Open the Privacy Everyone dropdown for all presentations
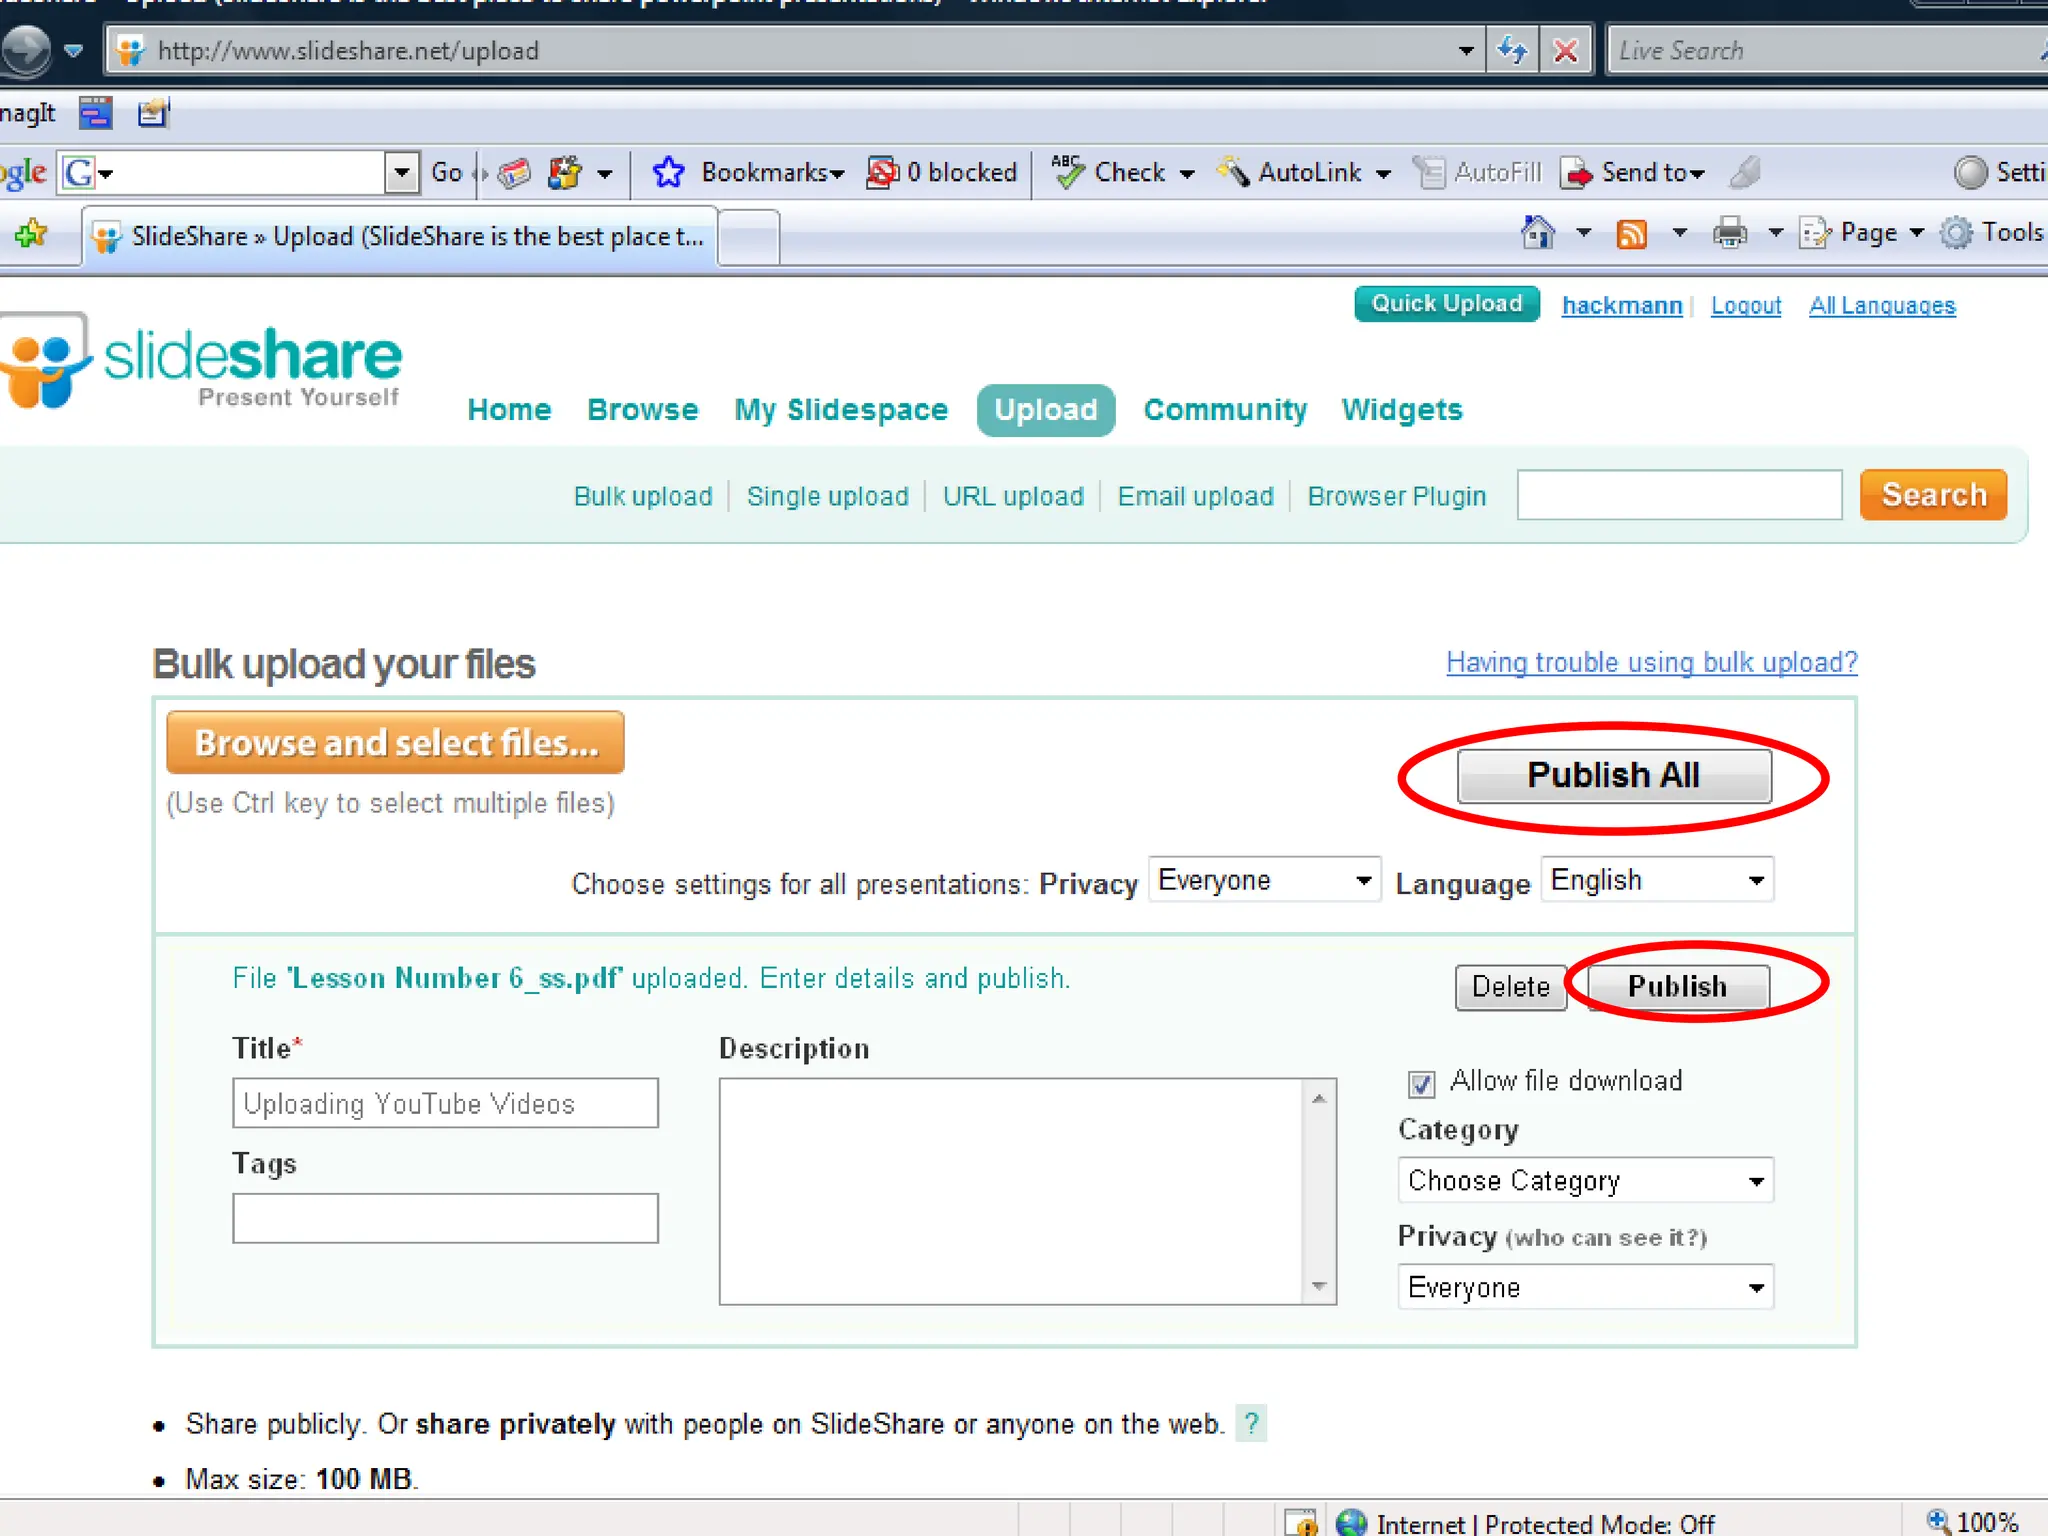The height and width of the screenshot is (1536, 2048). tap(1264, 880)
